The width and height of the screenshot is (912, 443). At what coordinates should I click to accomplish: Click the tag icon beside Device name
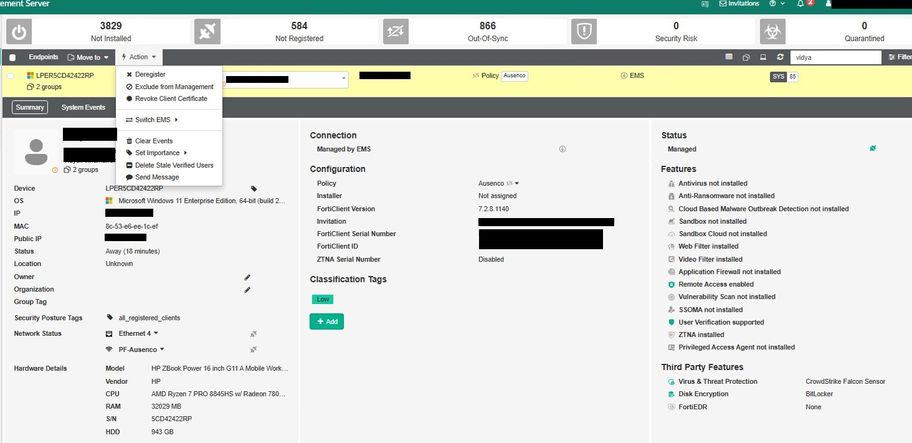254,188
